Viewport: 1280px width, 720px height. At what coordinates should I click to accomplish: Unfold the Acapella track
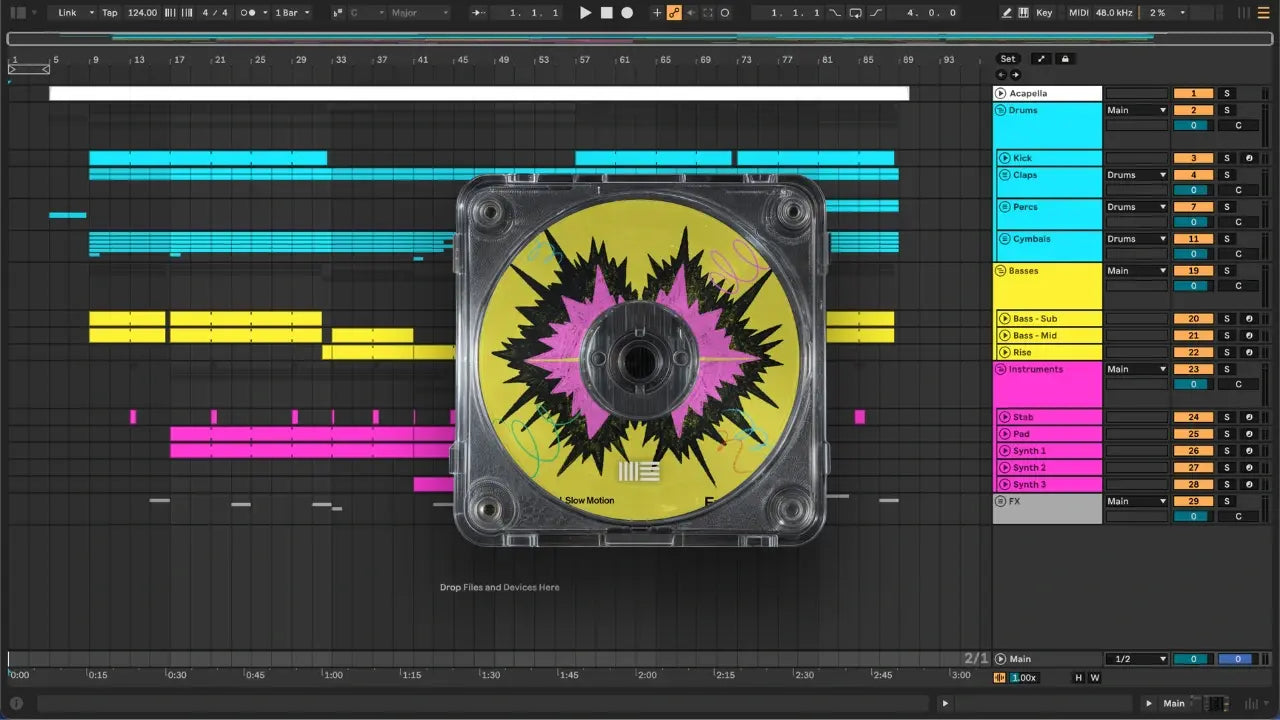click(1001, 93)
